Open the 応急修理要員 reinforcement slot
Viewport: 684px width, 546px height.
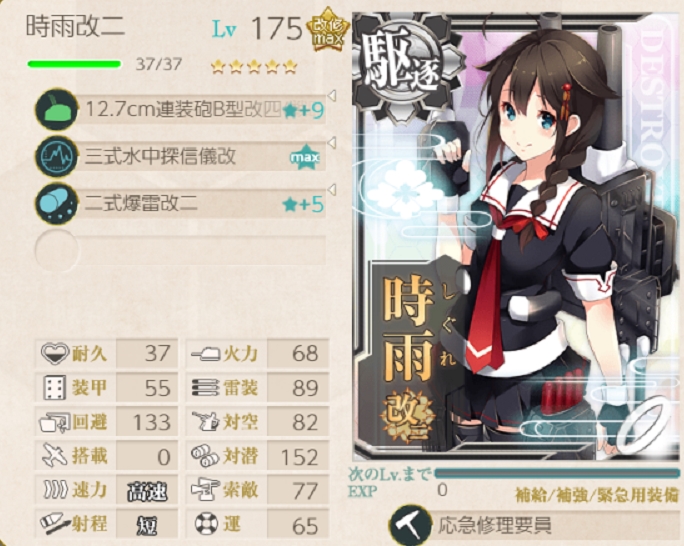coord(534,526)
